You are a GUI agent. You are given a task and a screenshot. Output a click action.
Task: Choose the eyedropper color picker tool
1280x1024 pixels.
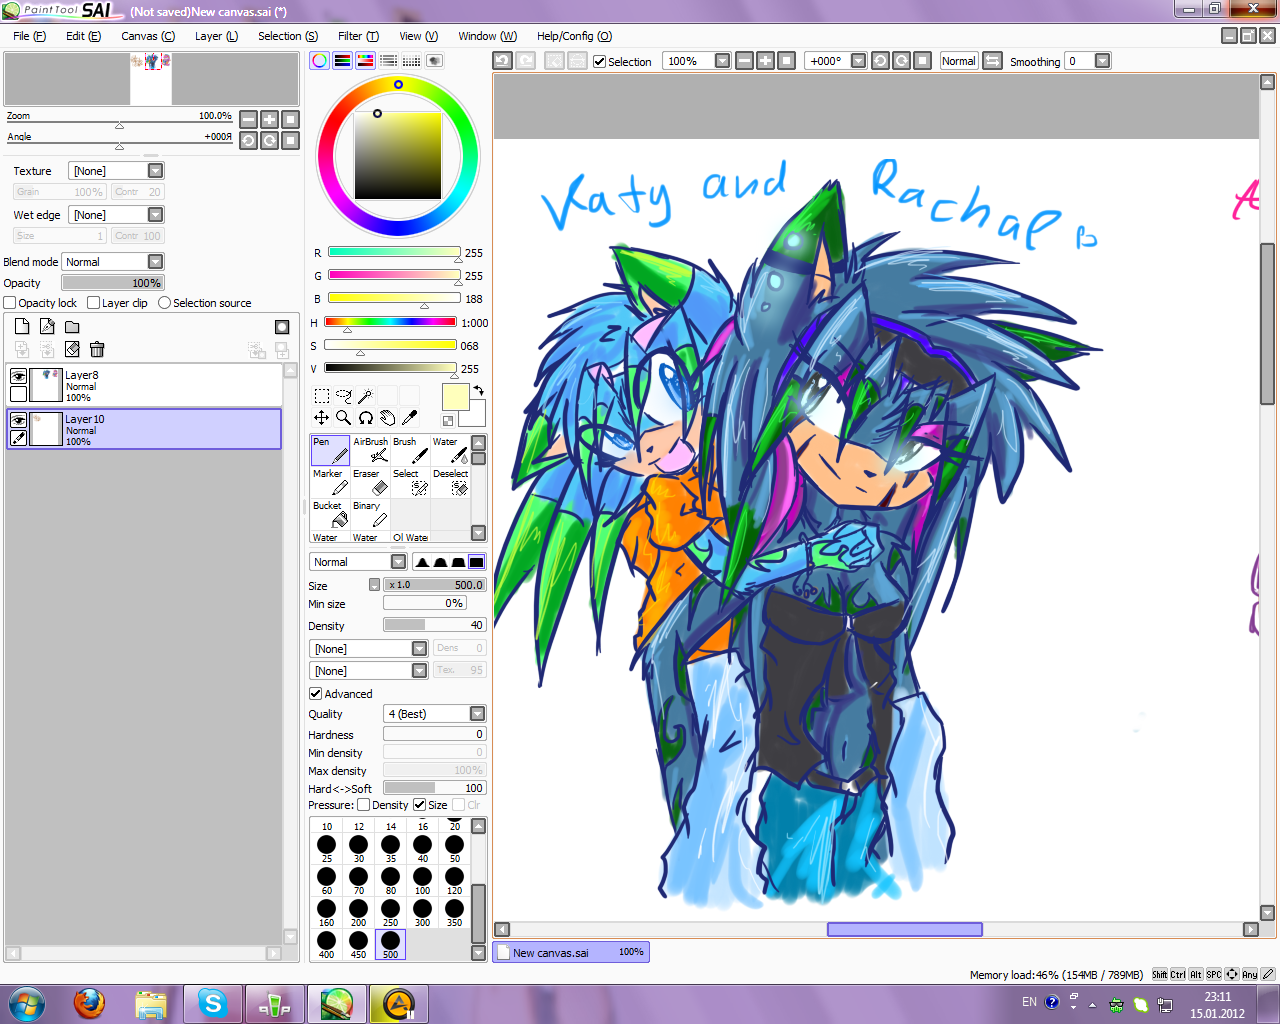point(409,418)
